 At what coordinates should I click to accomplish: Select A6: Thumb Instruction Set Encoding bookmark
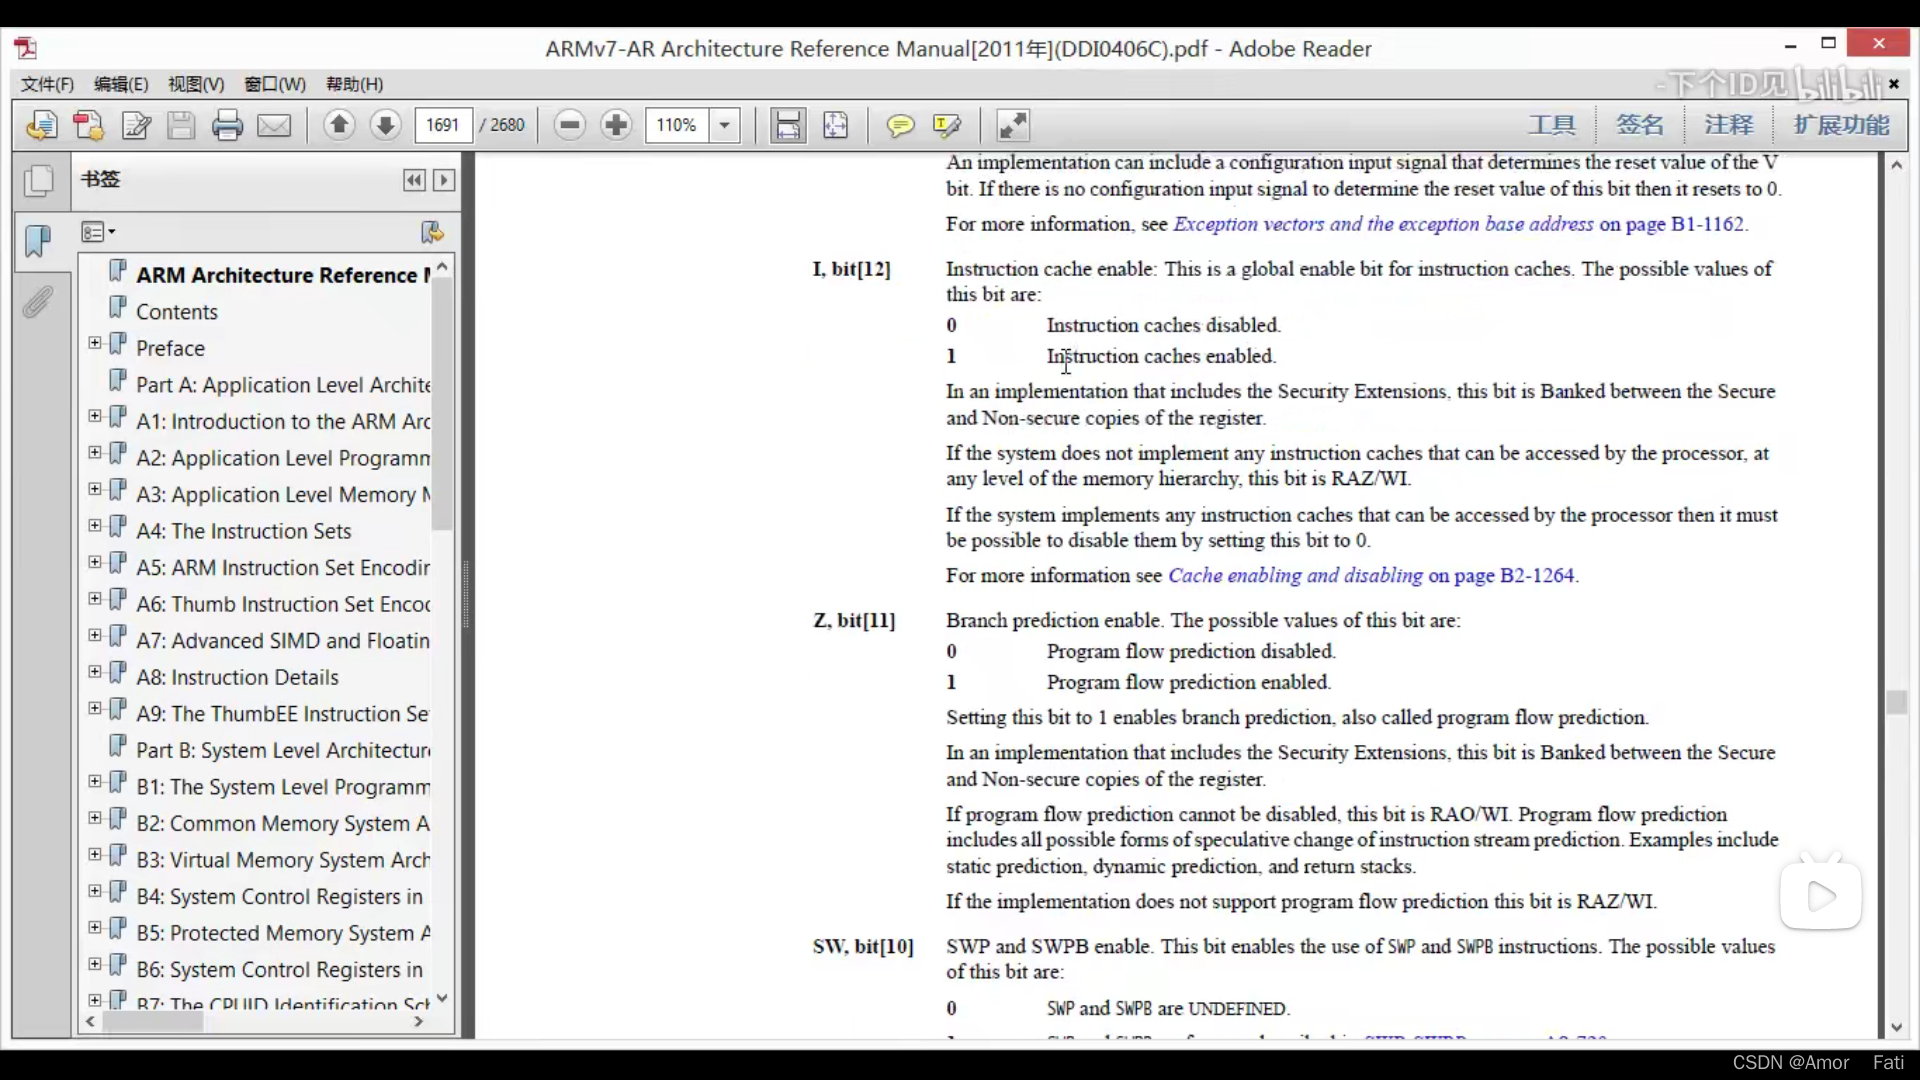(284, 604)
